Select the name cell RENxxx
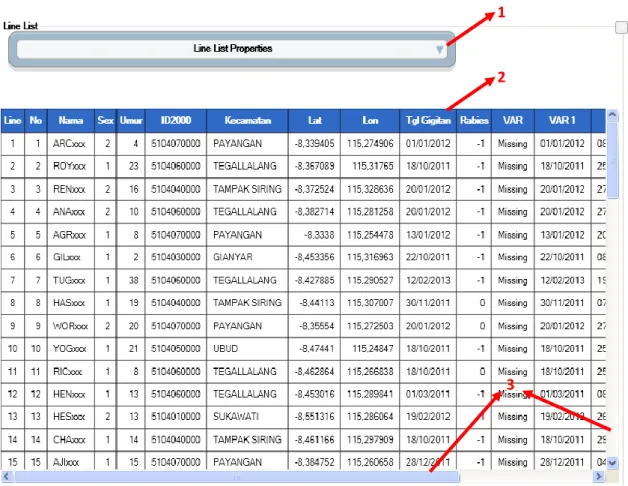Image resolution: width=628 pixels, height=486 pixels. click(71, 189)
